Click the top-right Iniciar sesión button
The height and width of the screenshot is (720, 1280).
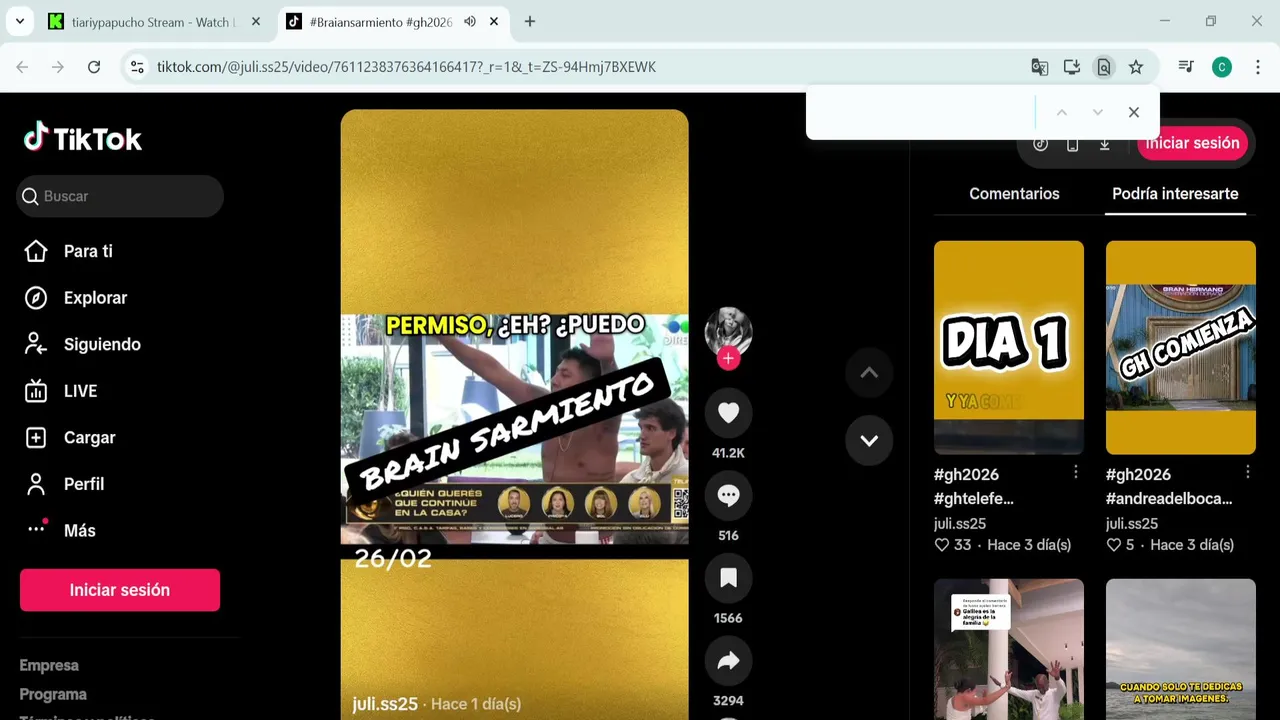tap(1192, 143)
